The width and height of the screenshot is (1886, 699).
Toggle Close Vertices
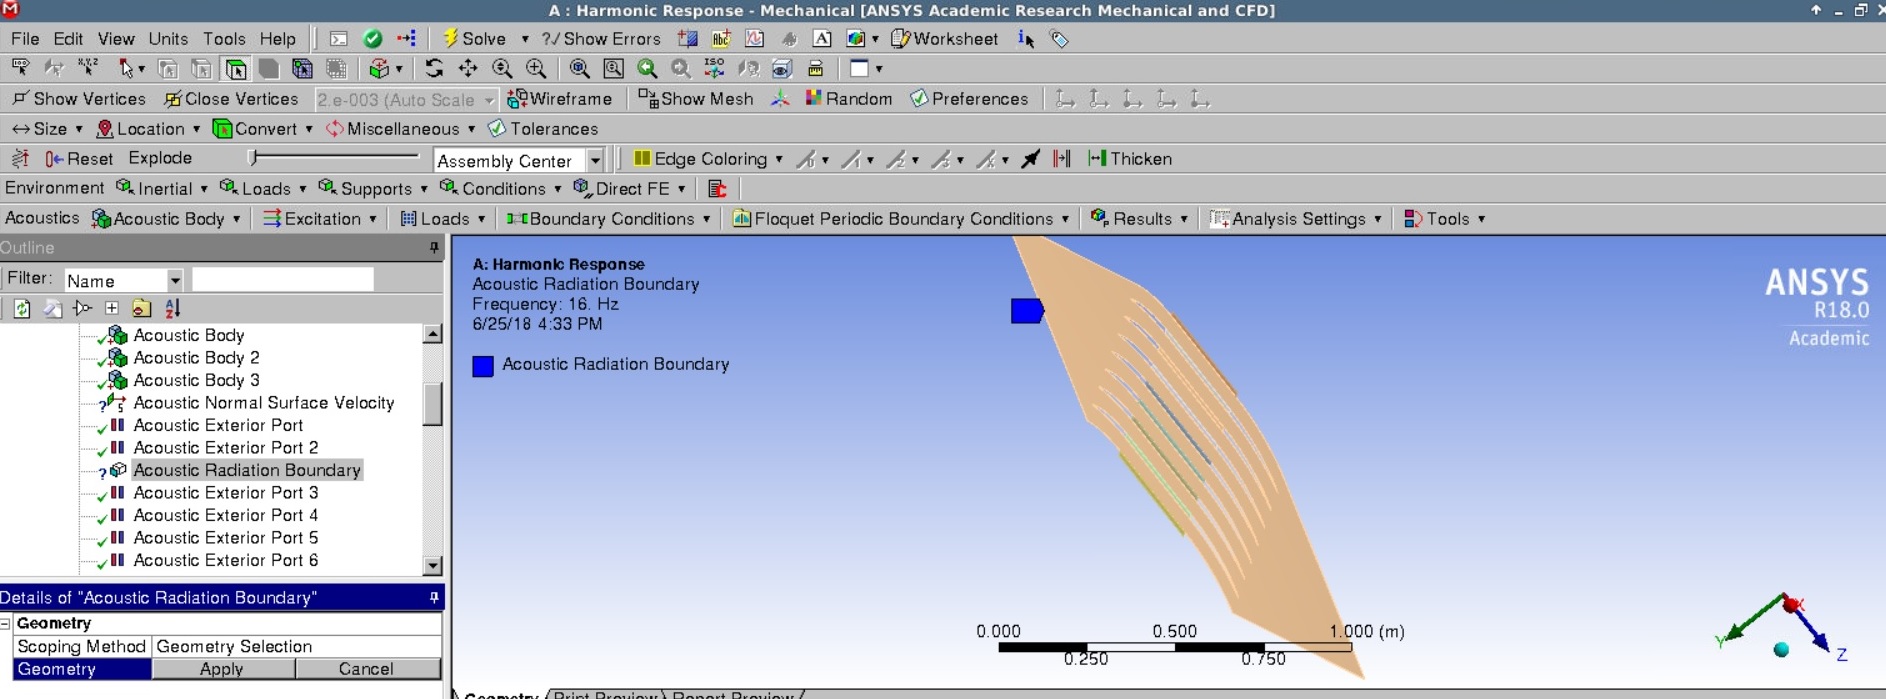point(231,99)
